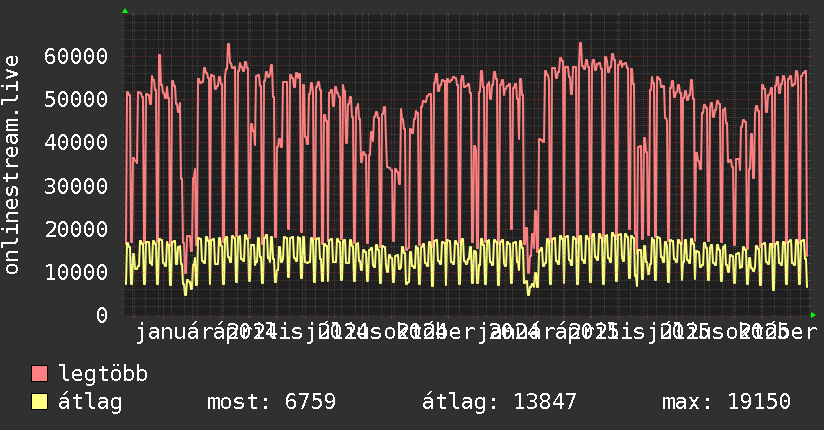Click the most: 6759 statistic

click(x=271, y=402)
